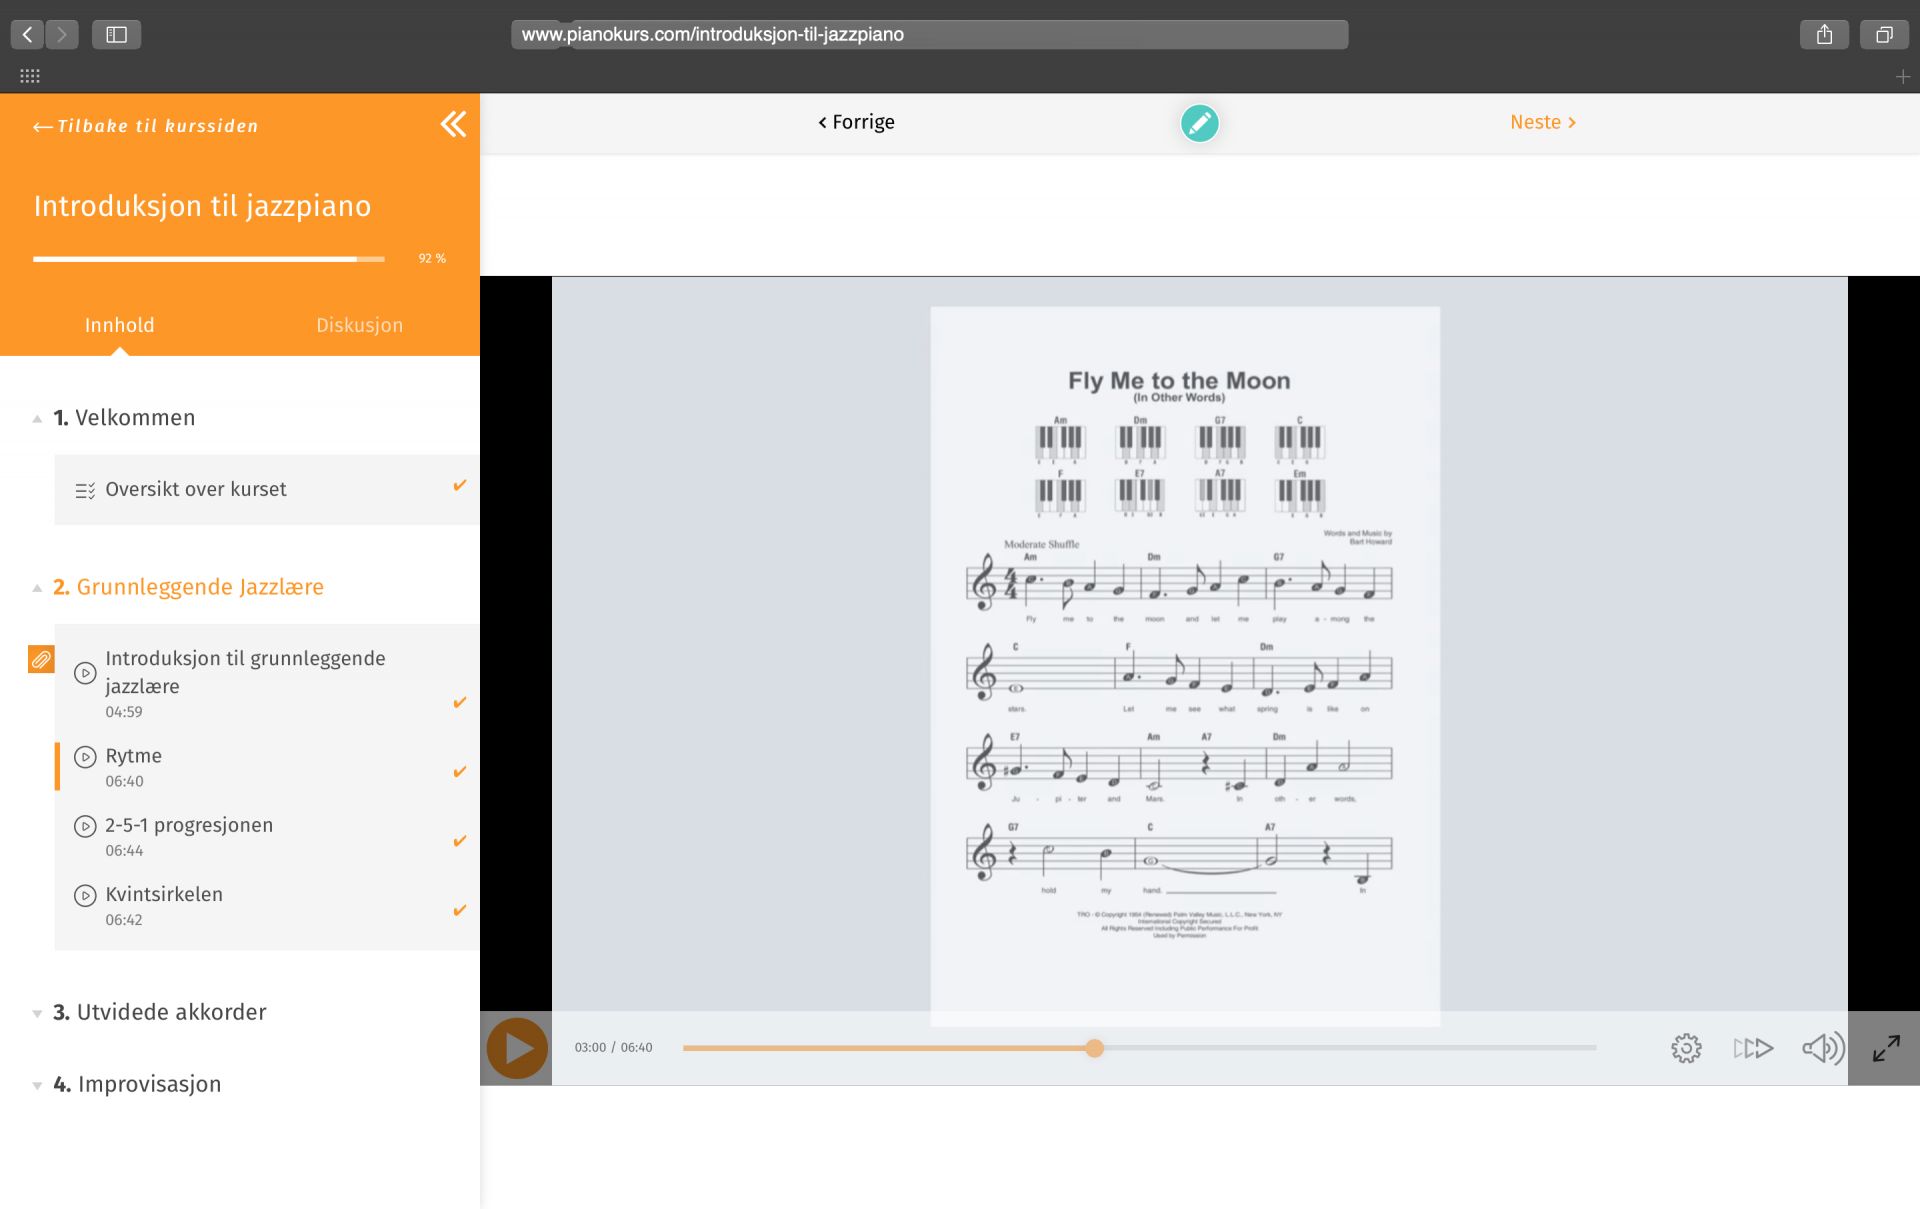Click Tilbake til kurssiden link
This screenshot has height=1209, width=1920.
pyautogui.click(x=146, y=126)
